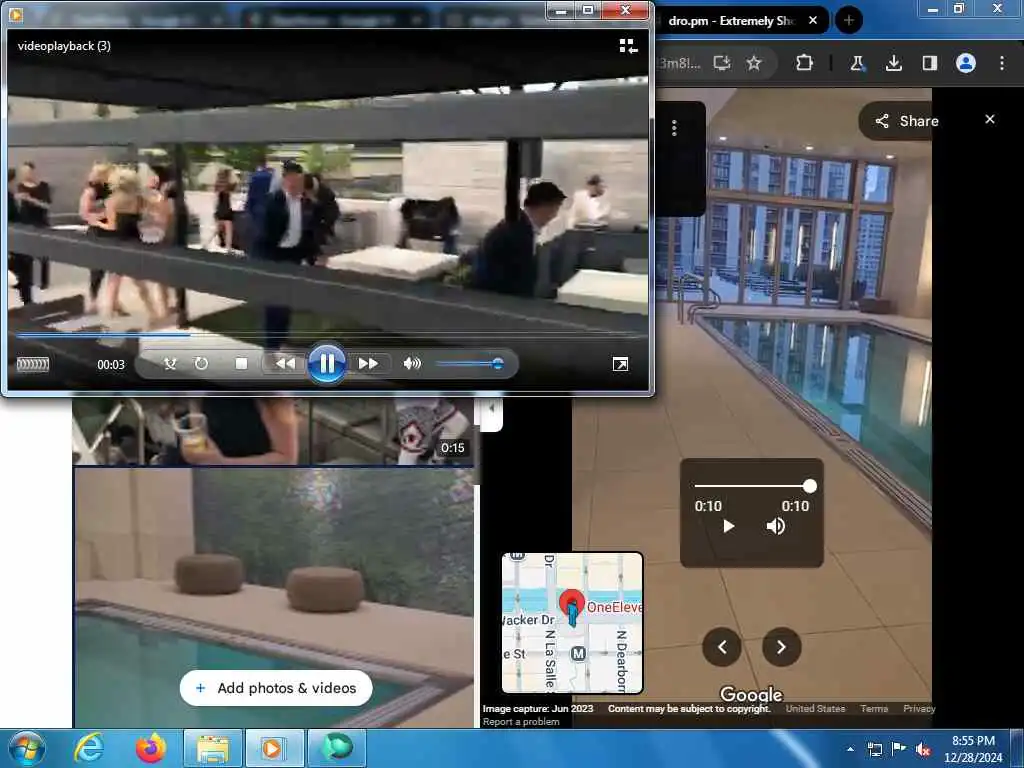1024x768 pixels.
Task: Show hidden system tray icons
Action: click(850, 749)
